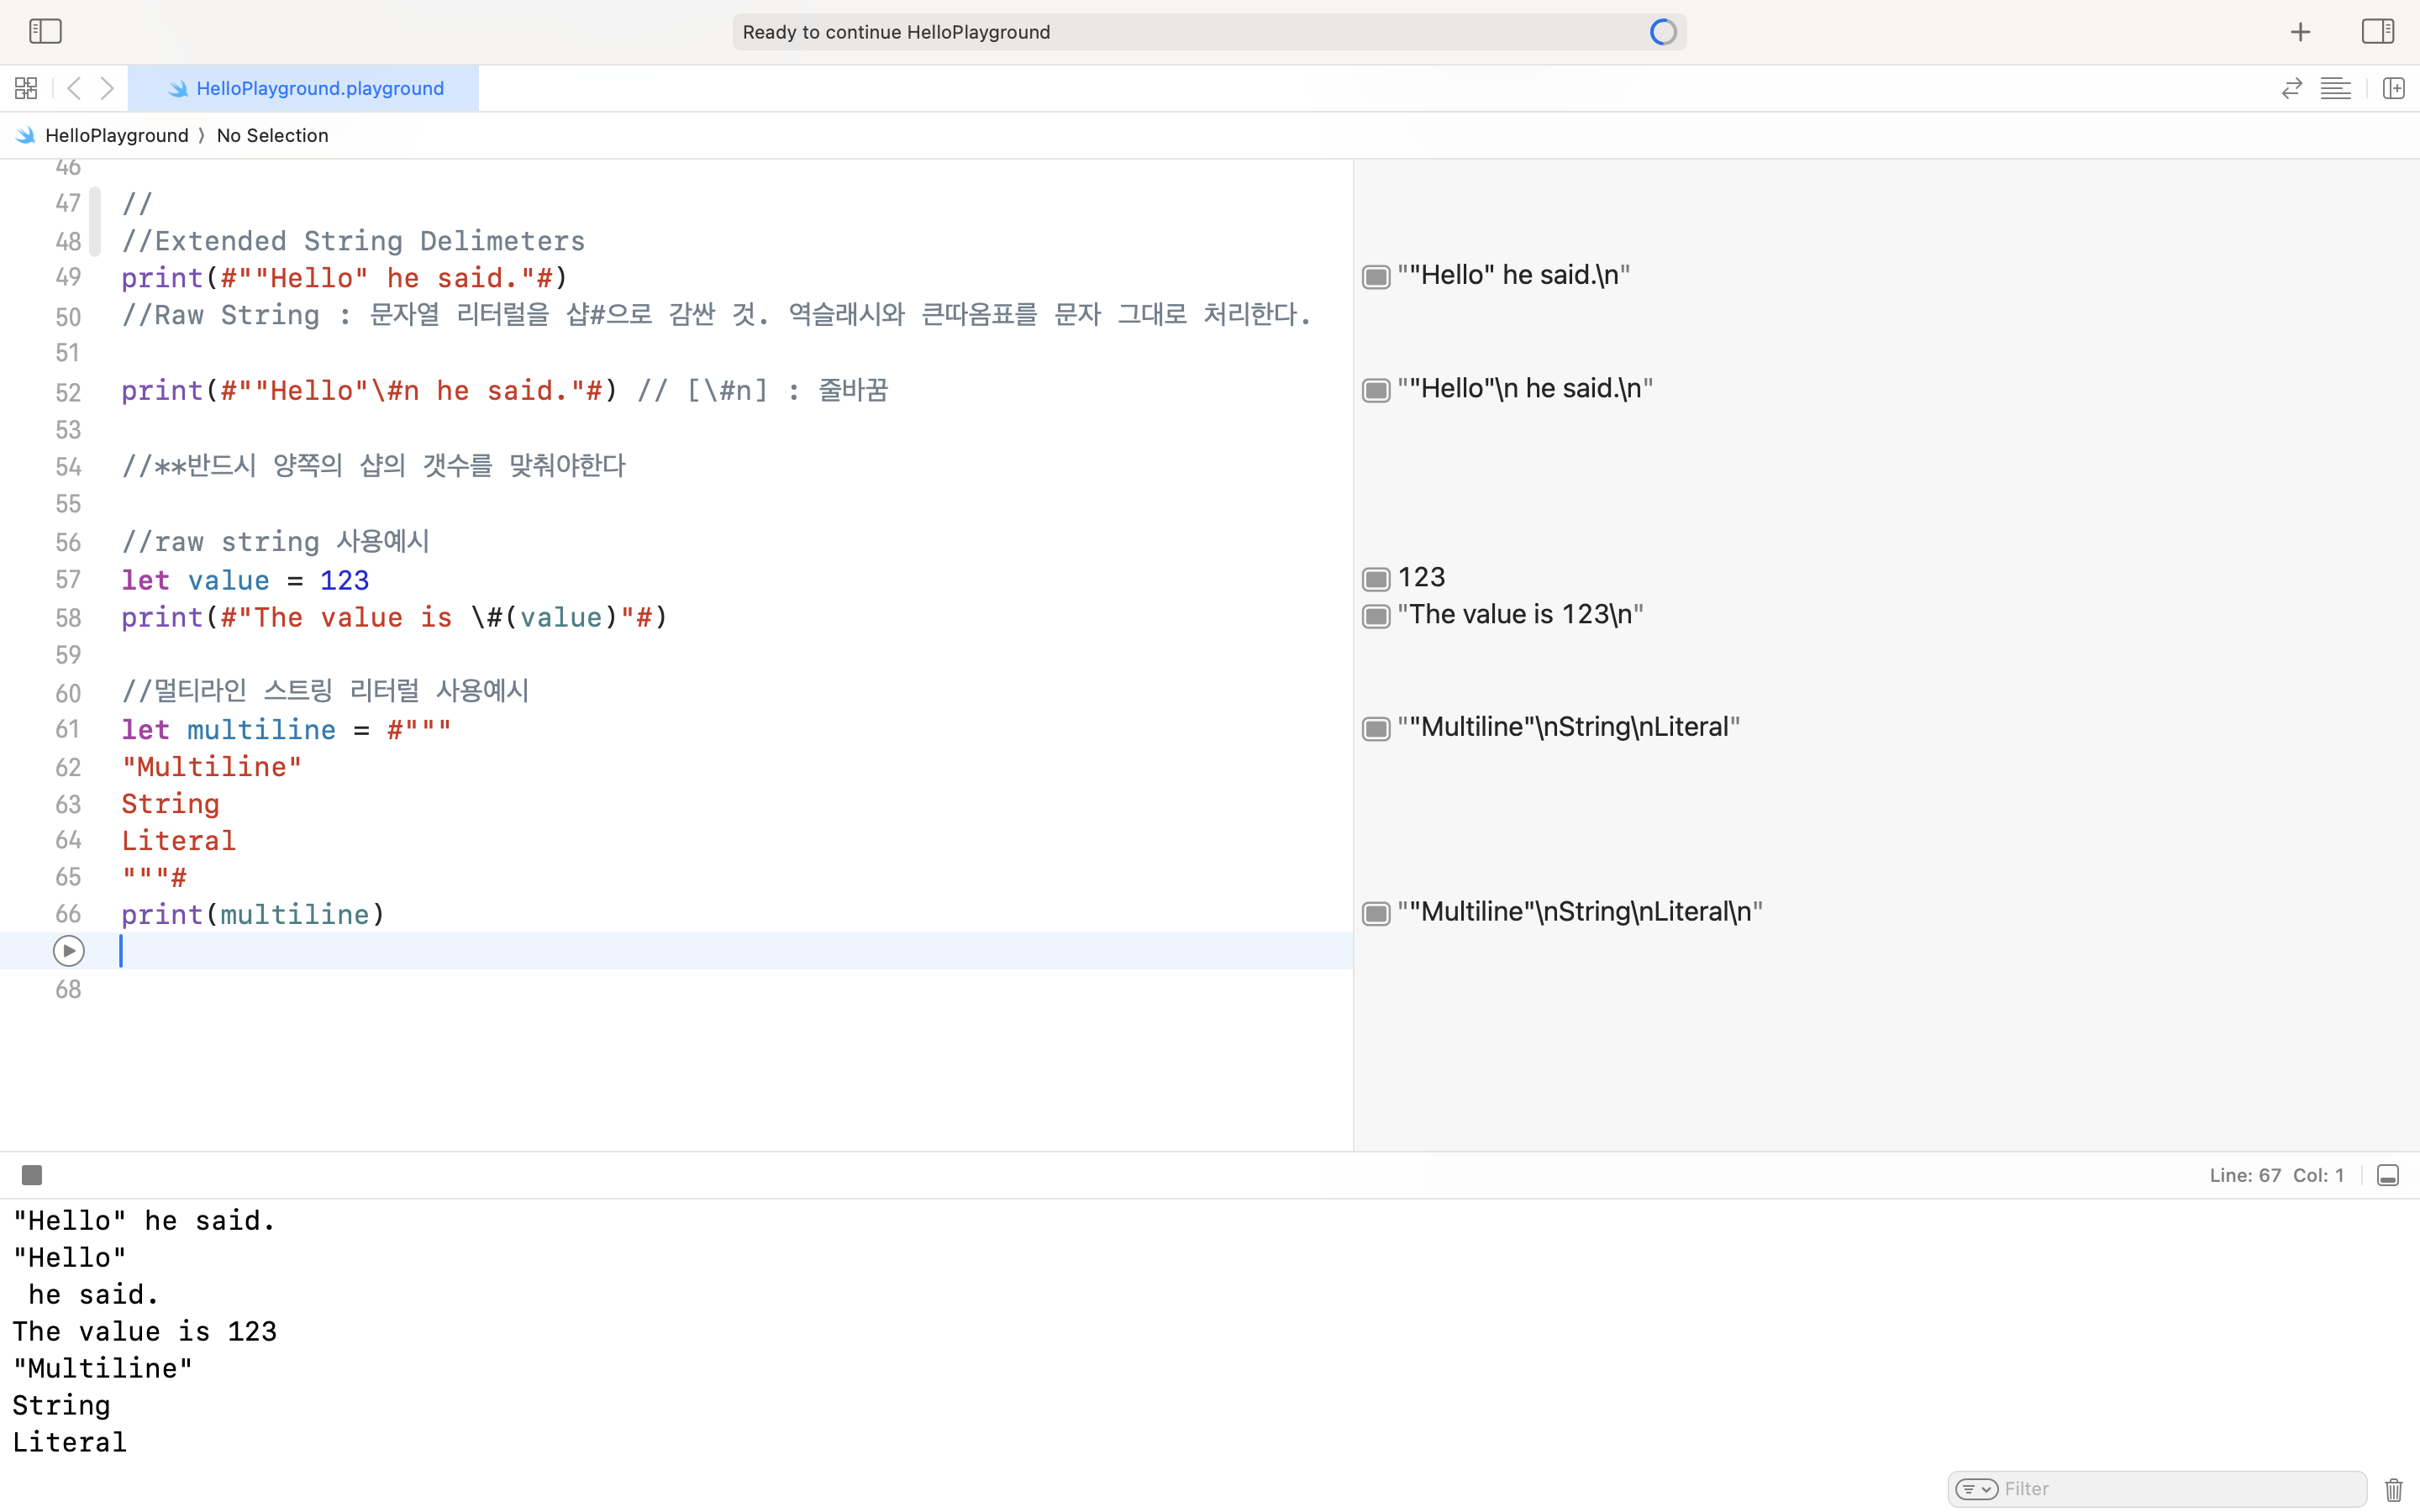Viewport: 2420px width, 1512px height.
Task: Click the '//멀티라인 스트링 리터럴 사용예시' comment
Action: [325, 690]
